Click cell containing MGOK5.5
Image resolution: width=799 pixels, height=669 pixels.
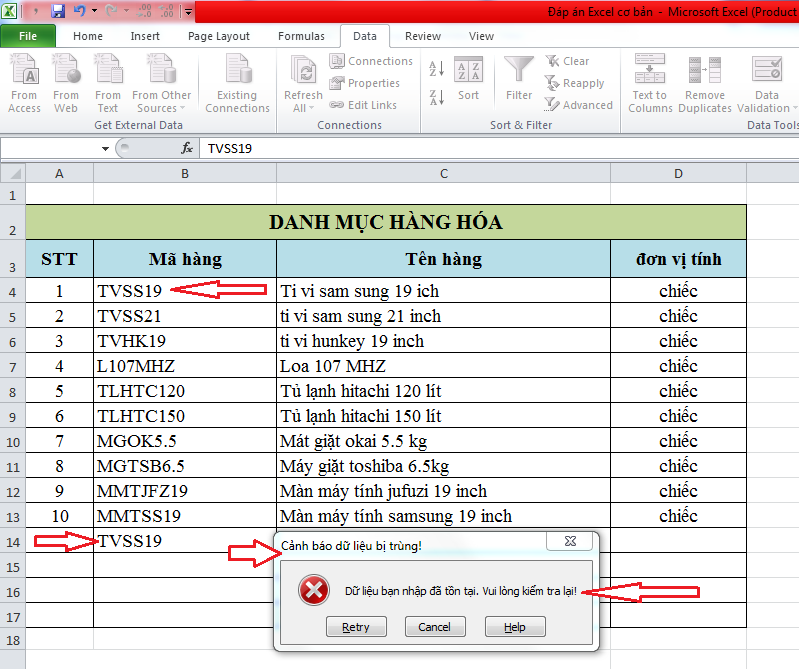pyautogui.click(x=185, y=441)
